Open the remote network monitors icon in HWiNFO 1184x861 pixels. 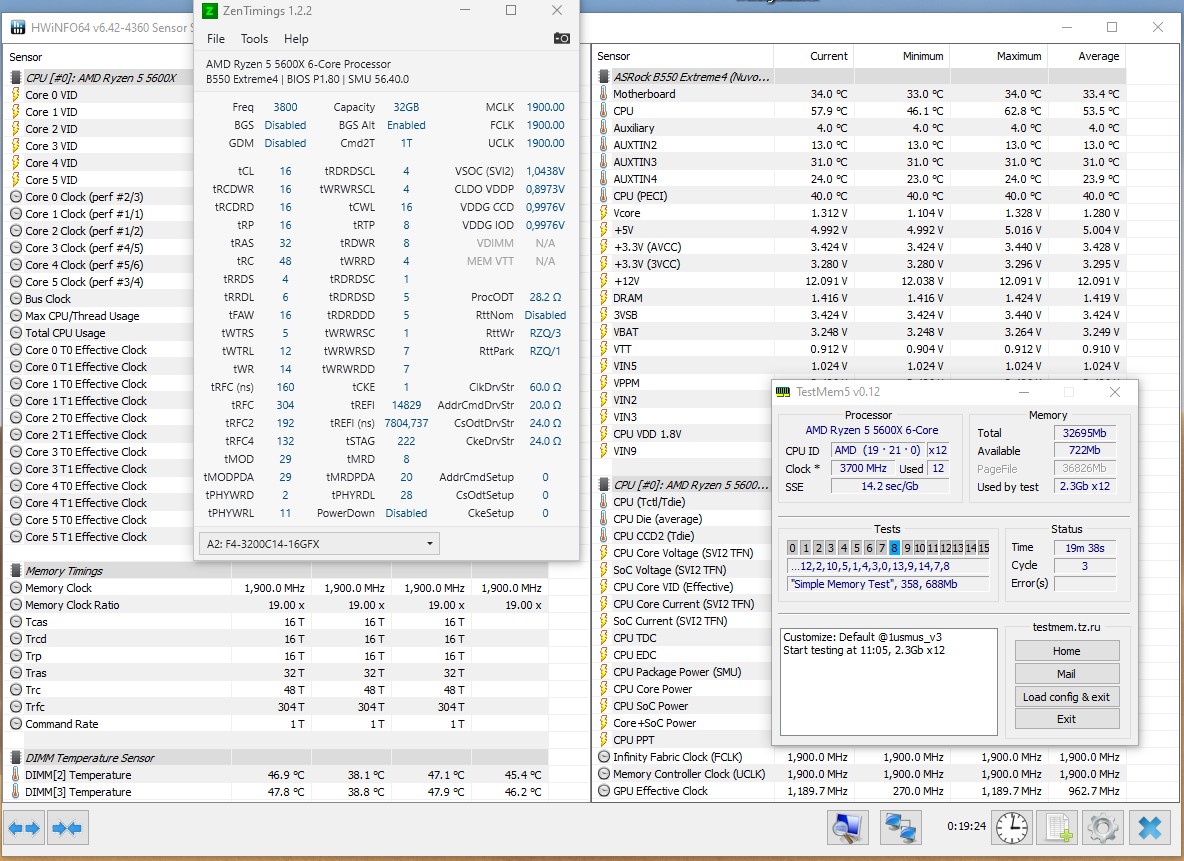tap(900, 829)
